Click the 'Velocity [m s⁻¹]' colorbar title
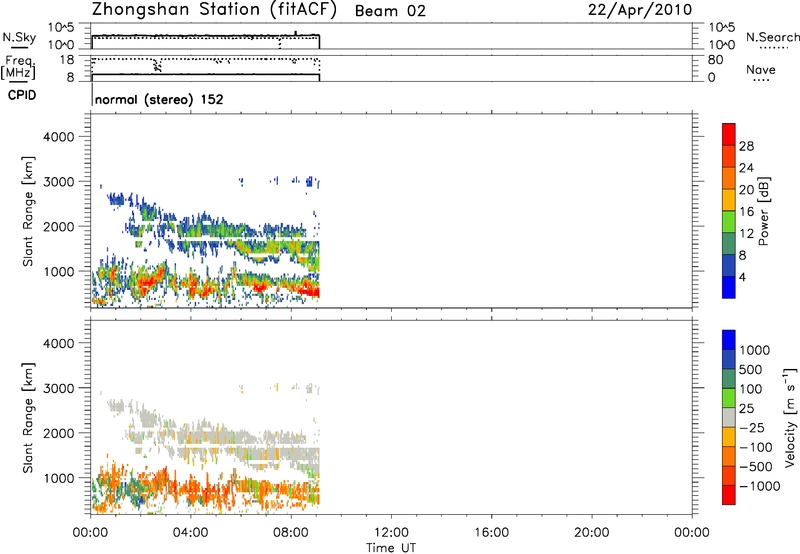The width and height of the screenshot is (800, 554). pyautogui.click(x=790, y=417)
